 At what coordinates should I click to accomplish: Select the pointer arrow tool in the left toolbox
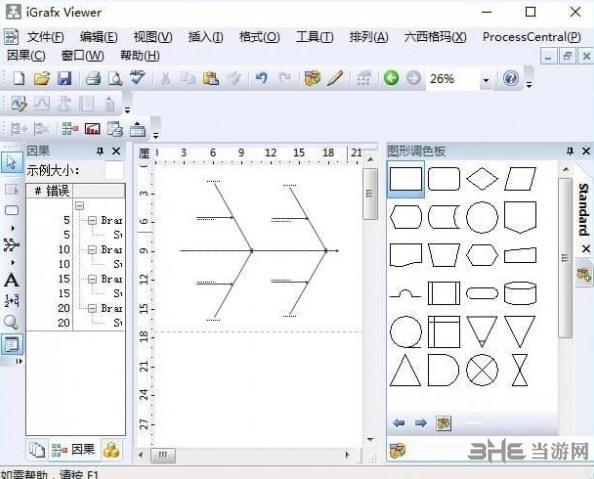tap(12, 163)
